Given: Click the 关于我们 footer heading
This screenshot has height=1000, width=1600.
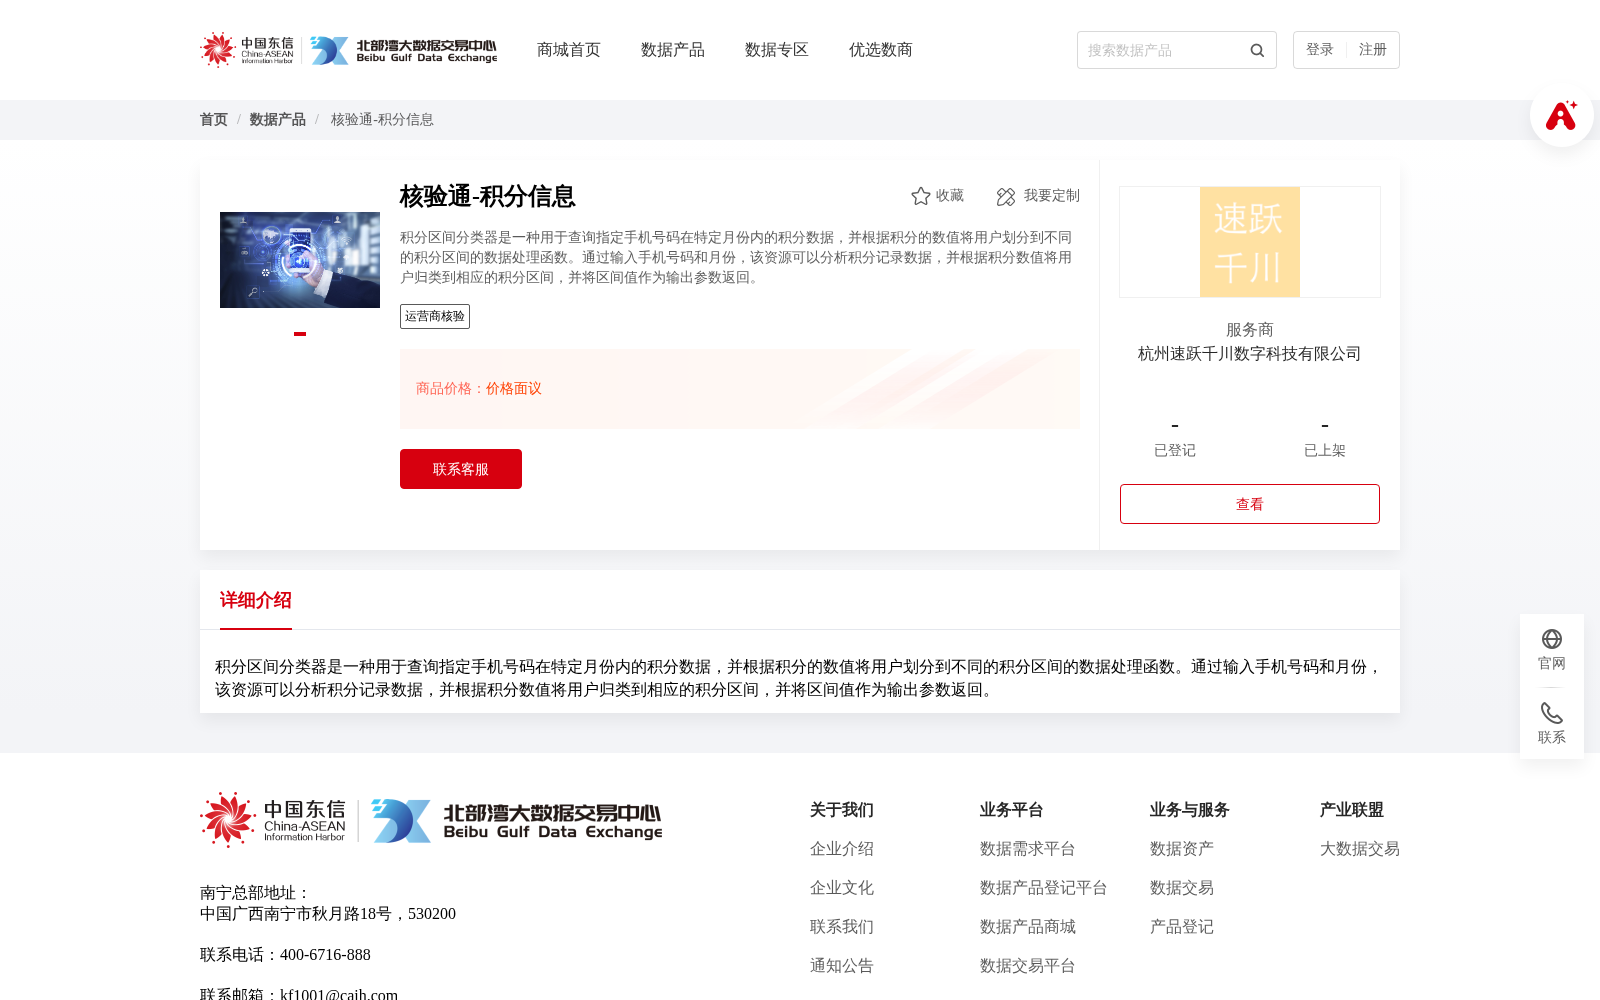Looking at the screenshot, I should point(842,810).
